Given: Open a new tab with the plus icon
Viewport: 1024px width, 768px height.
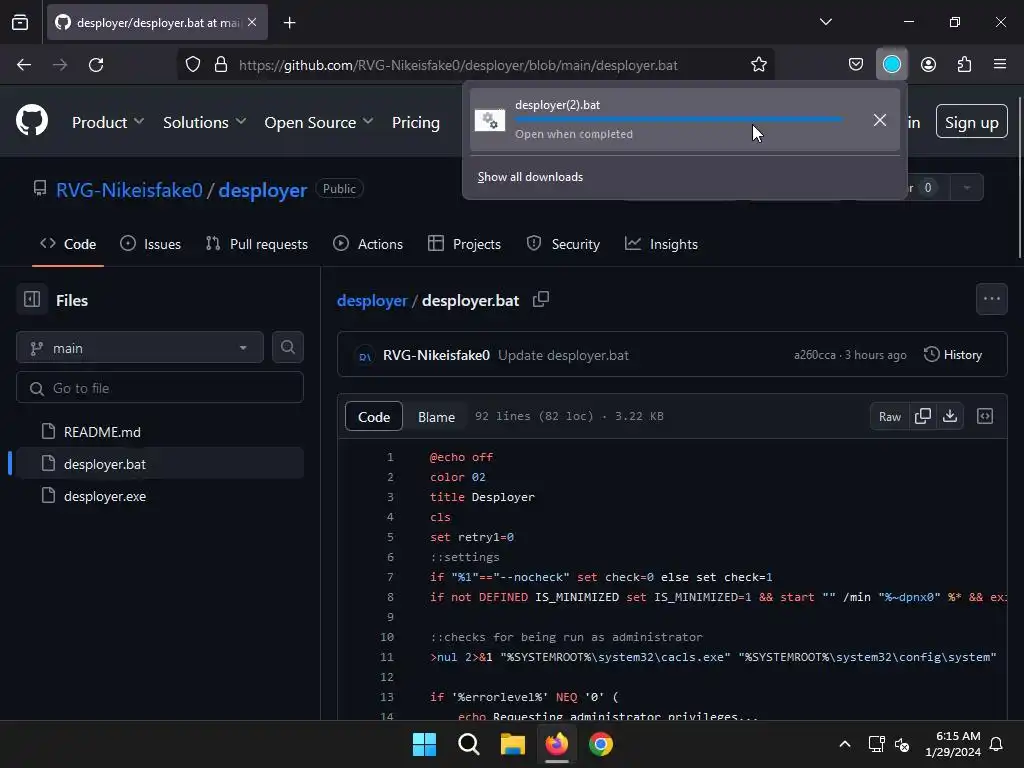Looking at the screenshot, I should [x=289, y=23].
